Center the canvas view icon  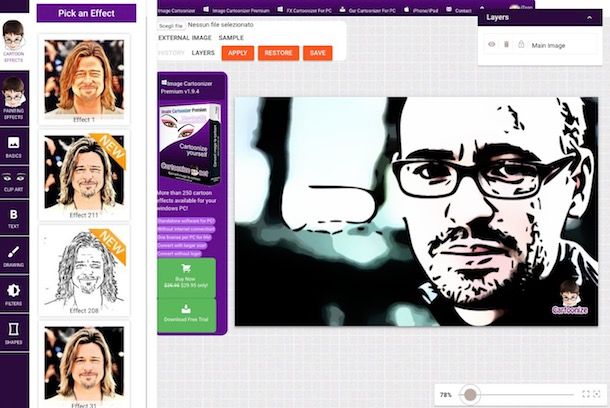[597, 394]
